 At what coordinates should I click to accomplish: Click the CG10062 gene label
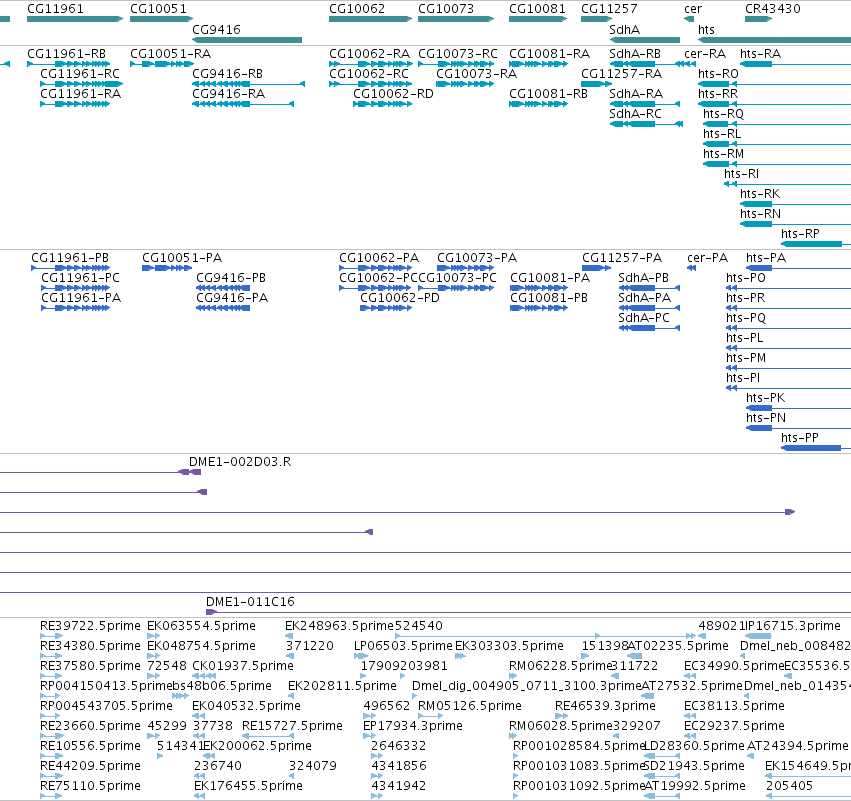(357, 9)
